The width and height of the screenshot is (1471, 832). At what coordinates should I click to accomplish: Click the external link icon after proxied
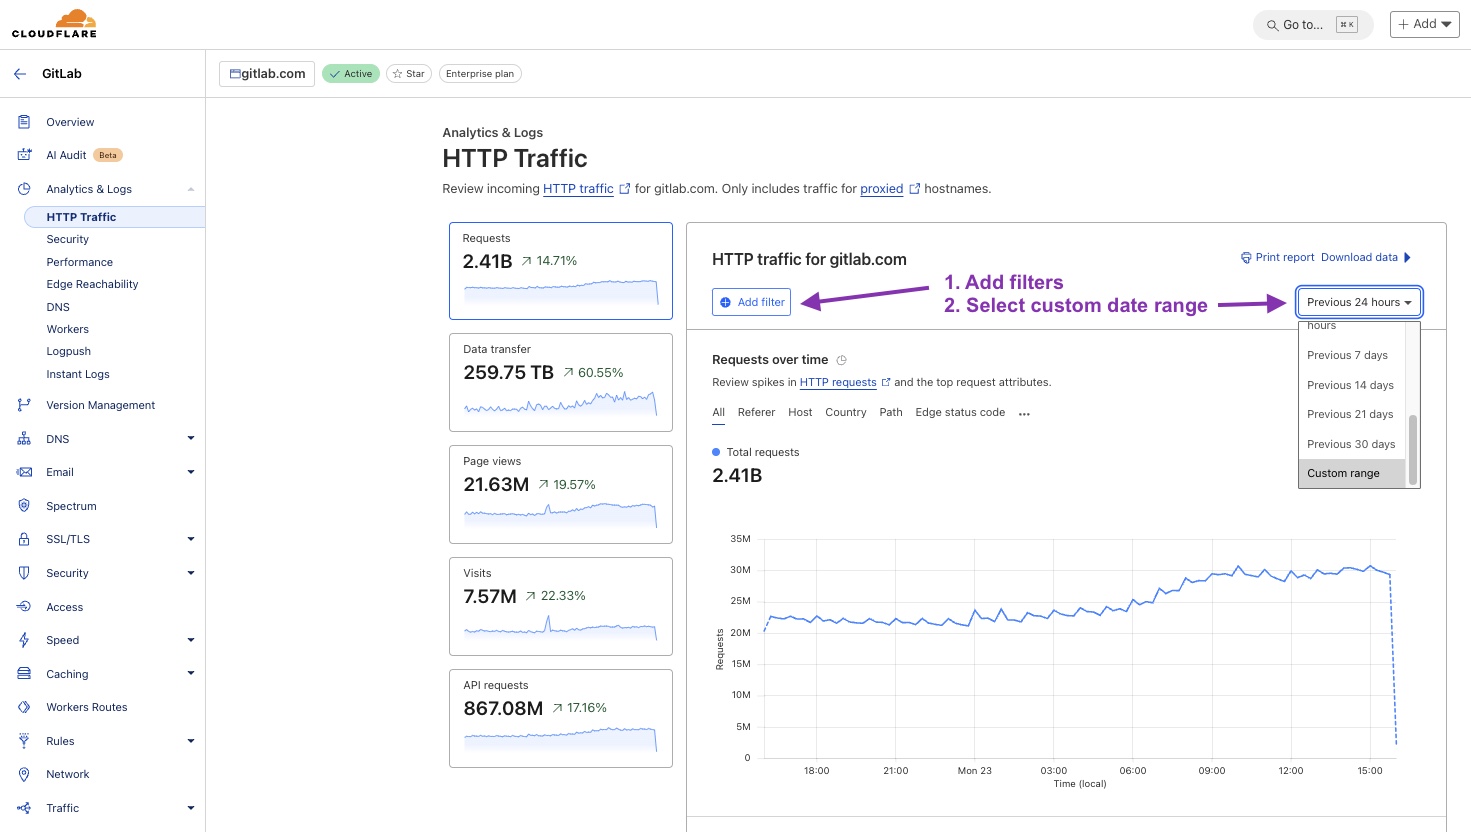pos(914,189)
